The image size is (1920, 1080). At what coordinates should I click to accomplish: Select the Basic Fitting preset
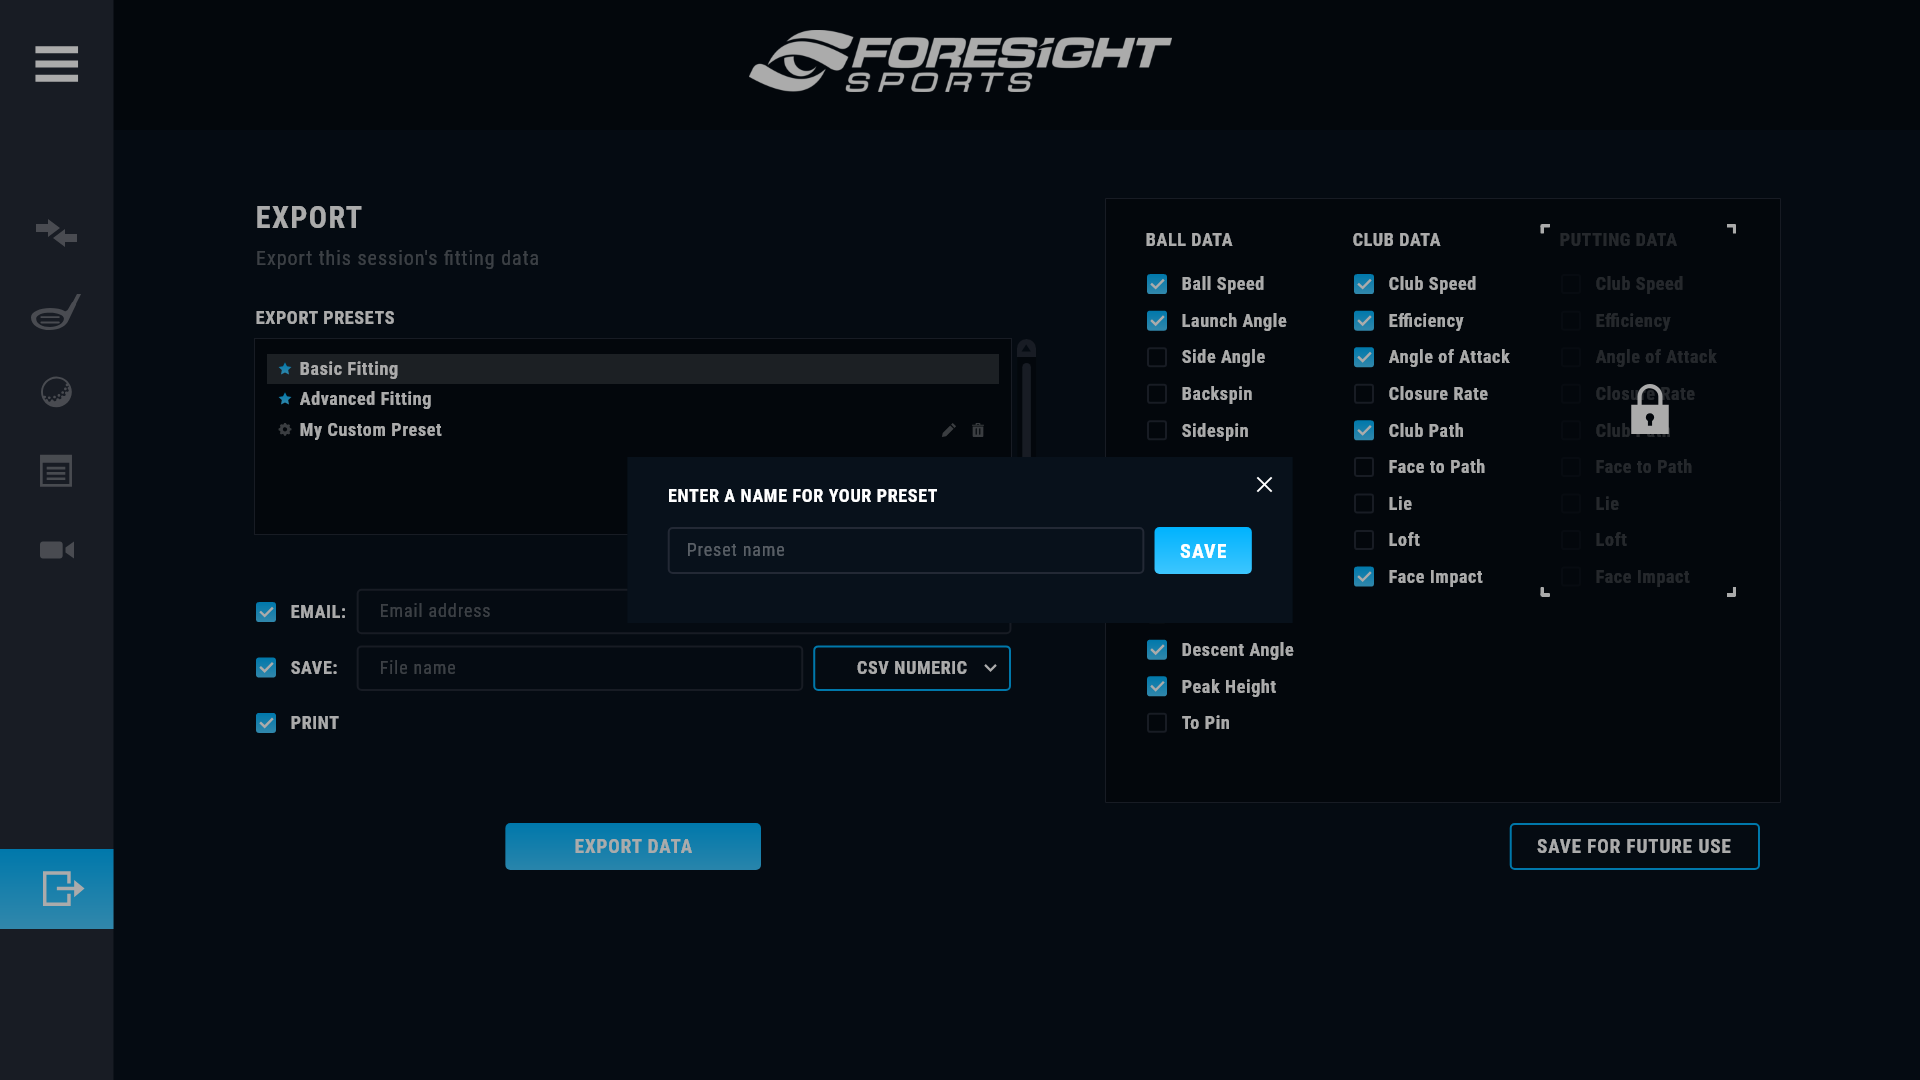(x=348, y=369)
